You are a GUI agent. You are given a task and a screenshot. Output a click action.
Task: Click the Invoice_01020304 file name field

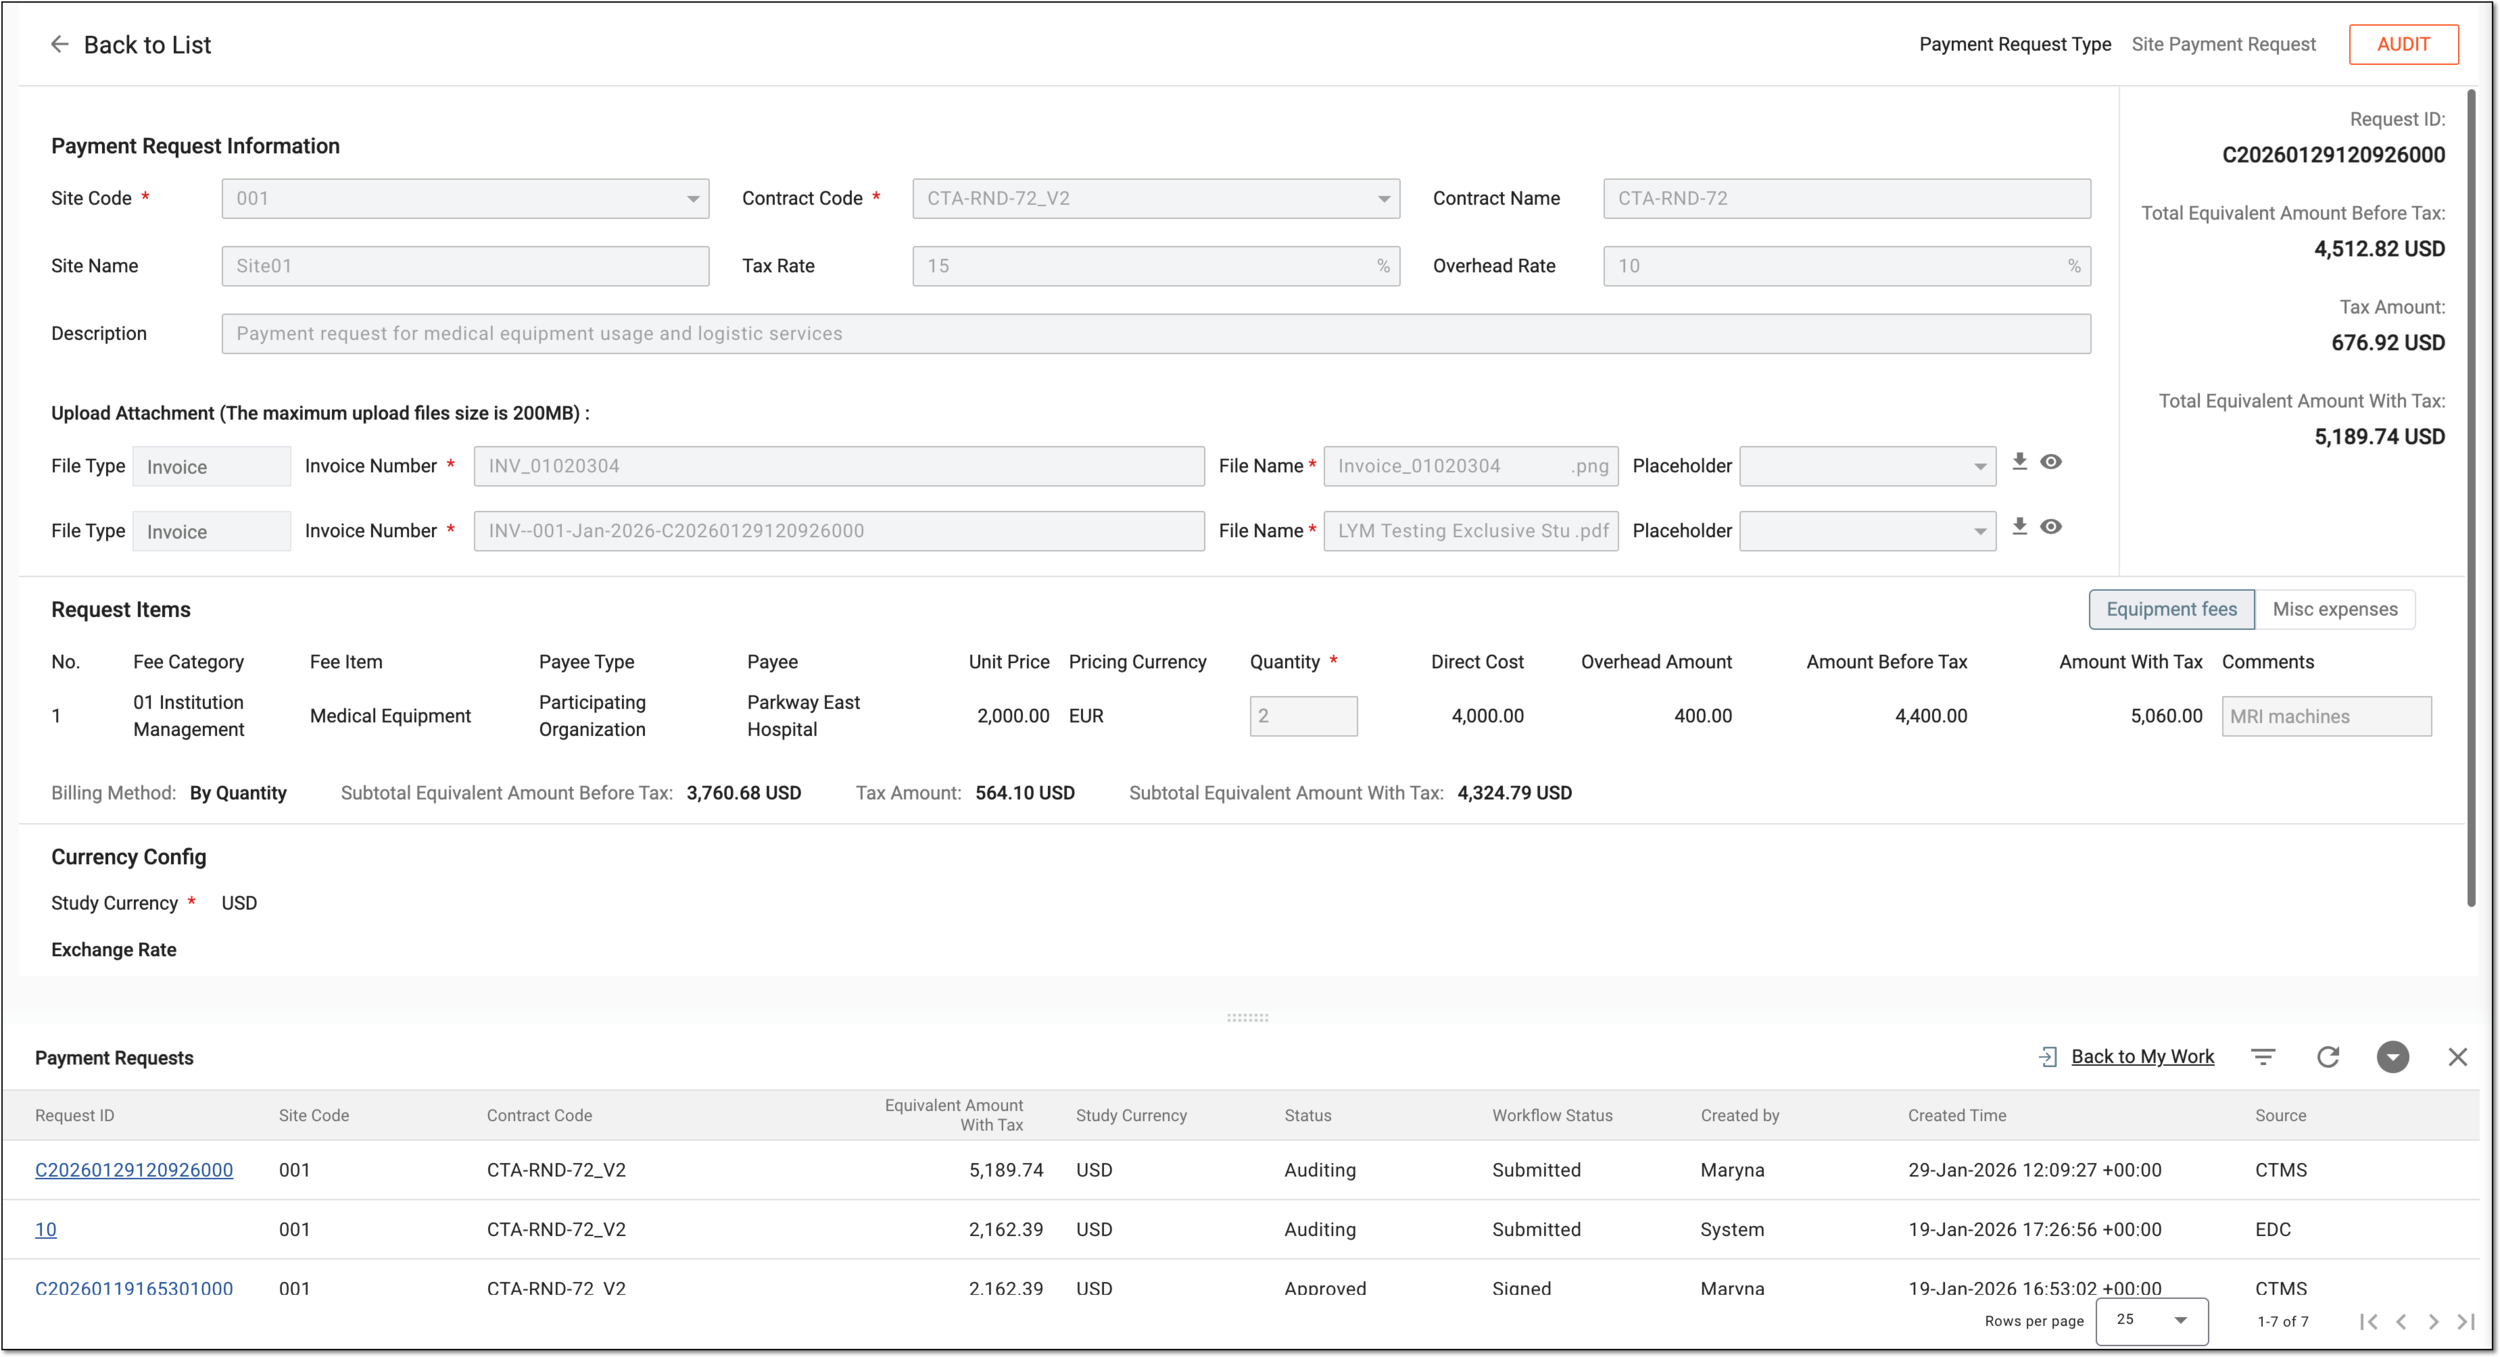(x=1471, y=466)
